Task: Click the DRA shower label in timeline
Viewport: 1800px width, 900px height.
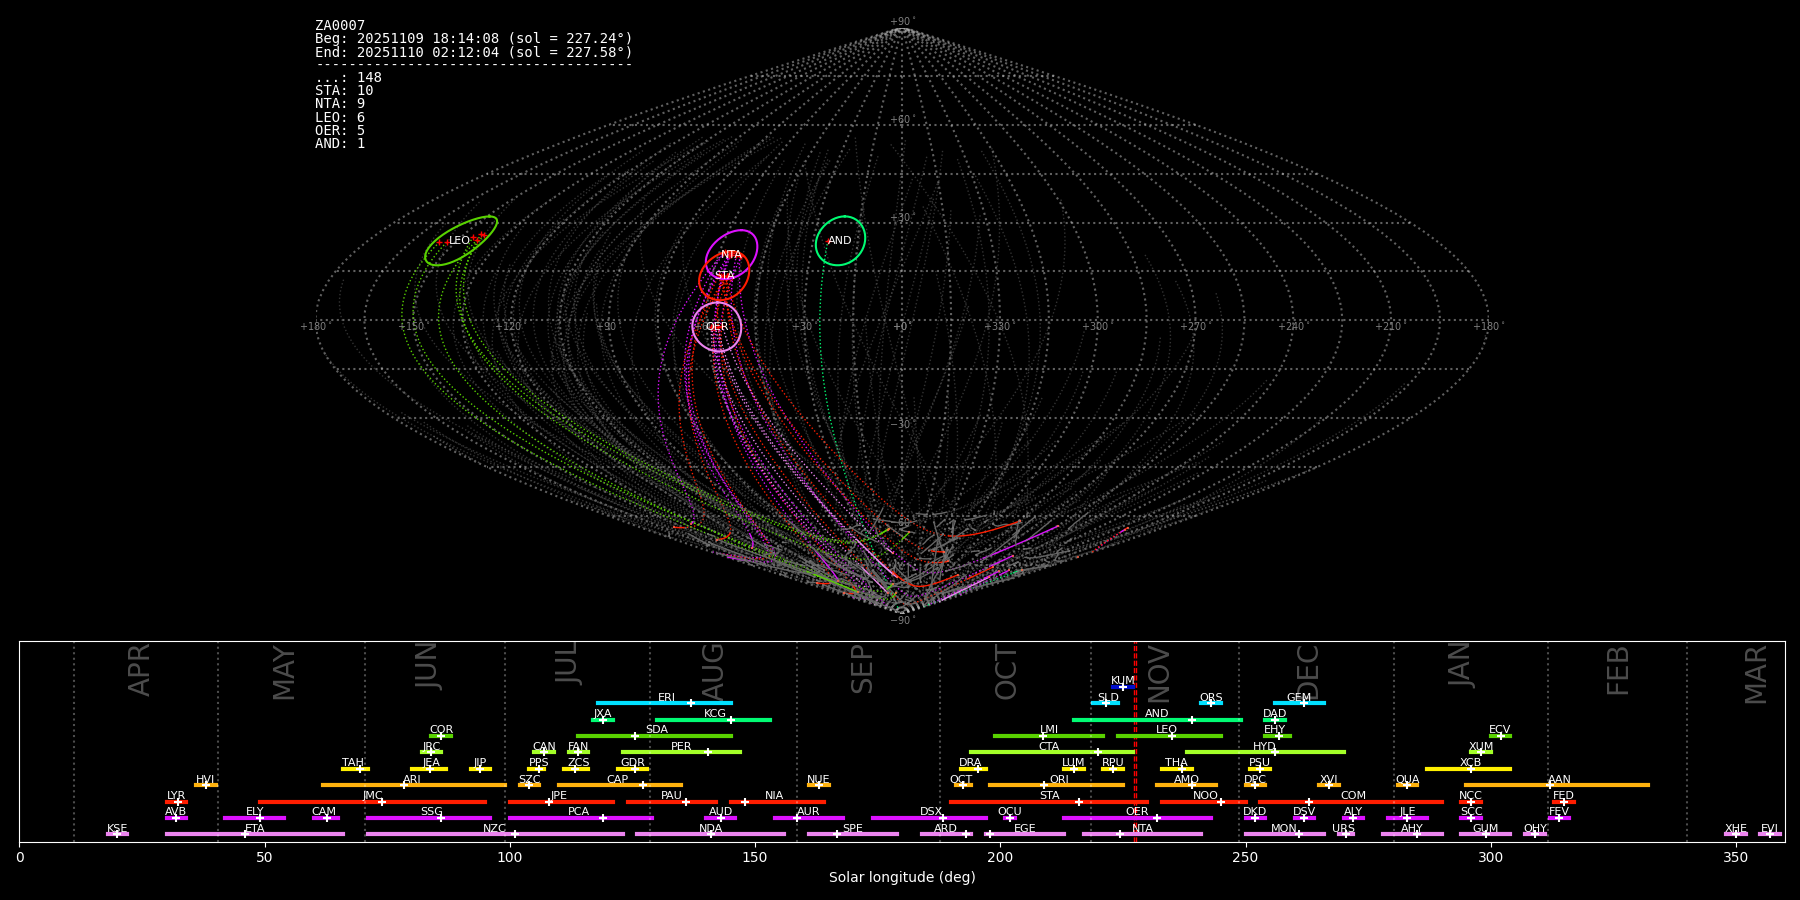Action: click(x=970, y=763)
